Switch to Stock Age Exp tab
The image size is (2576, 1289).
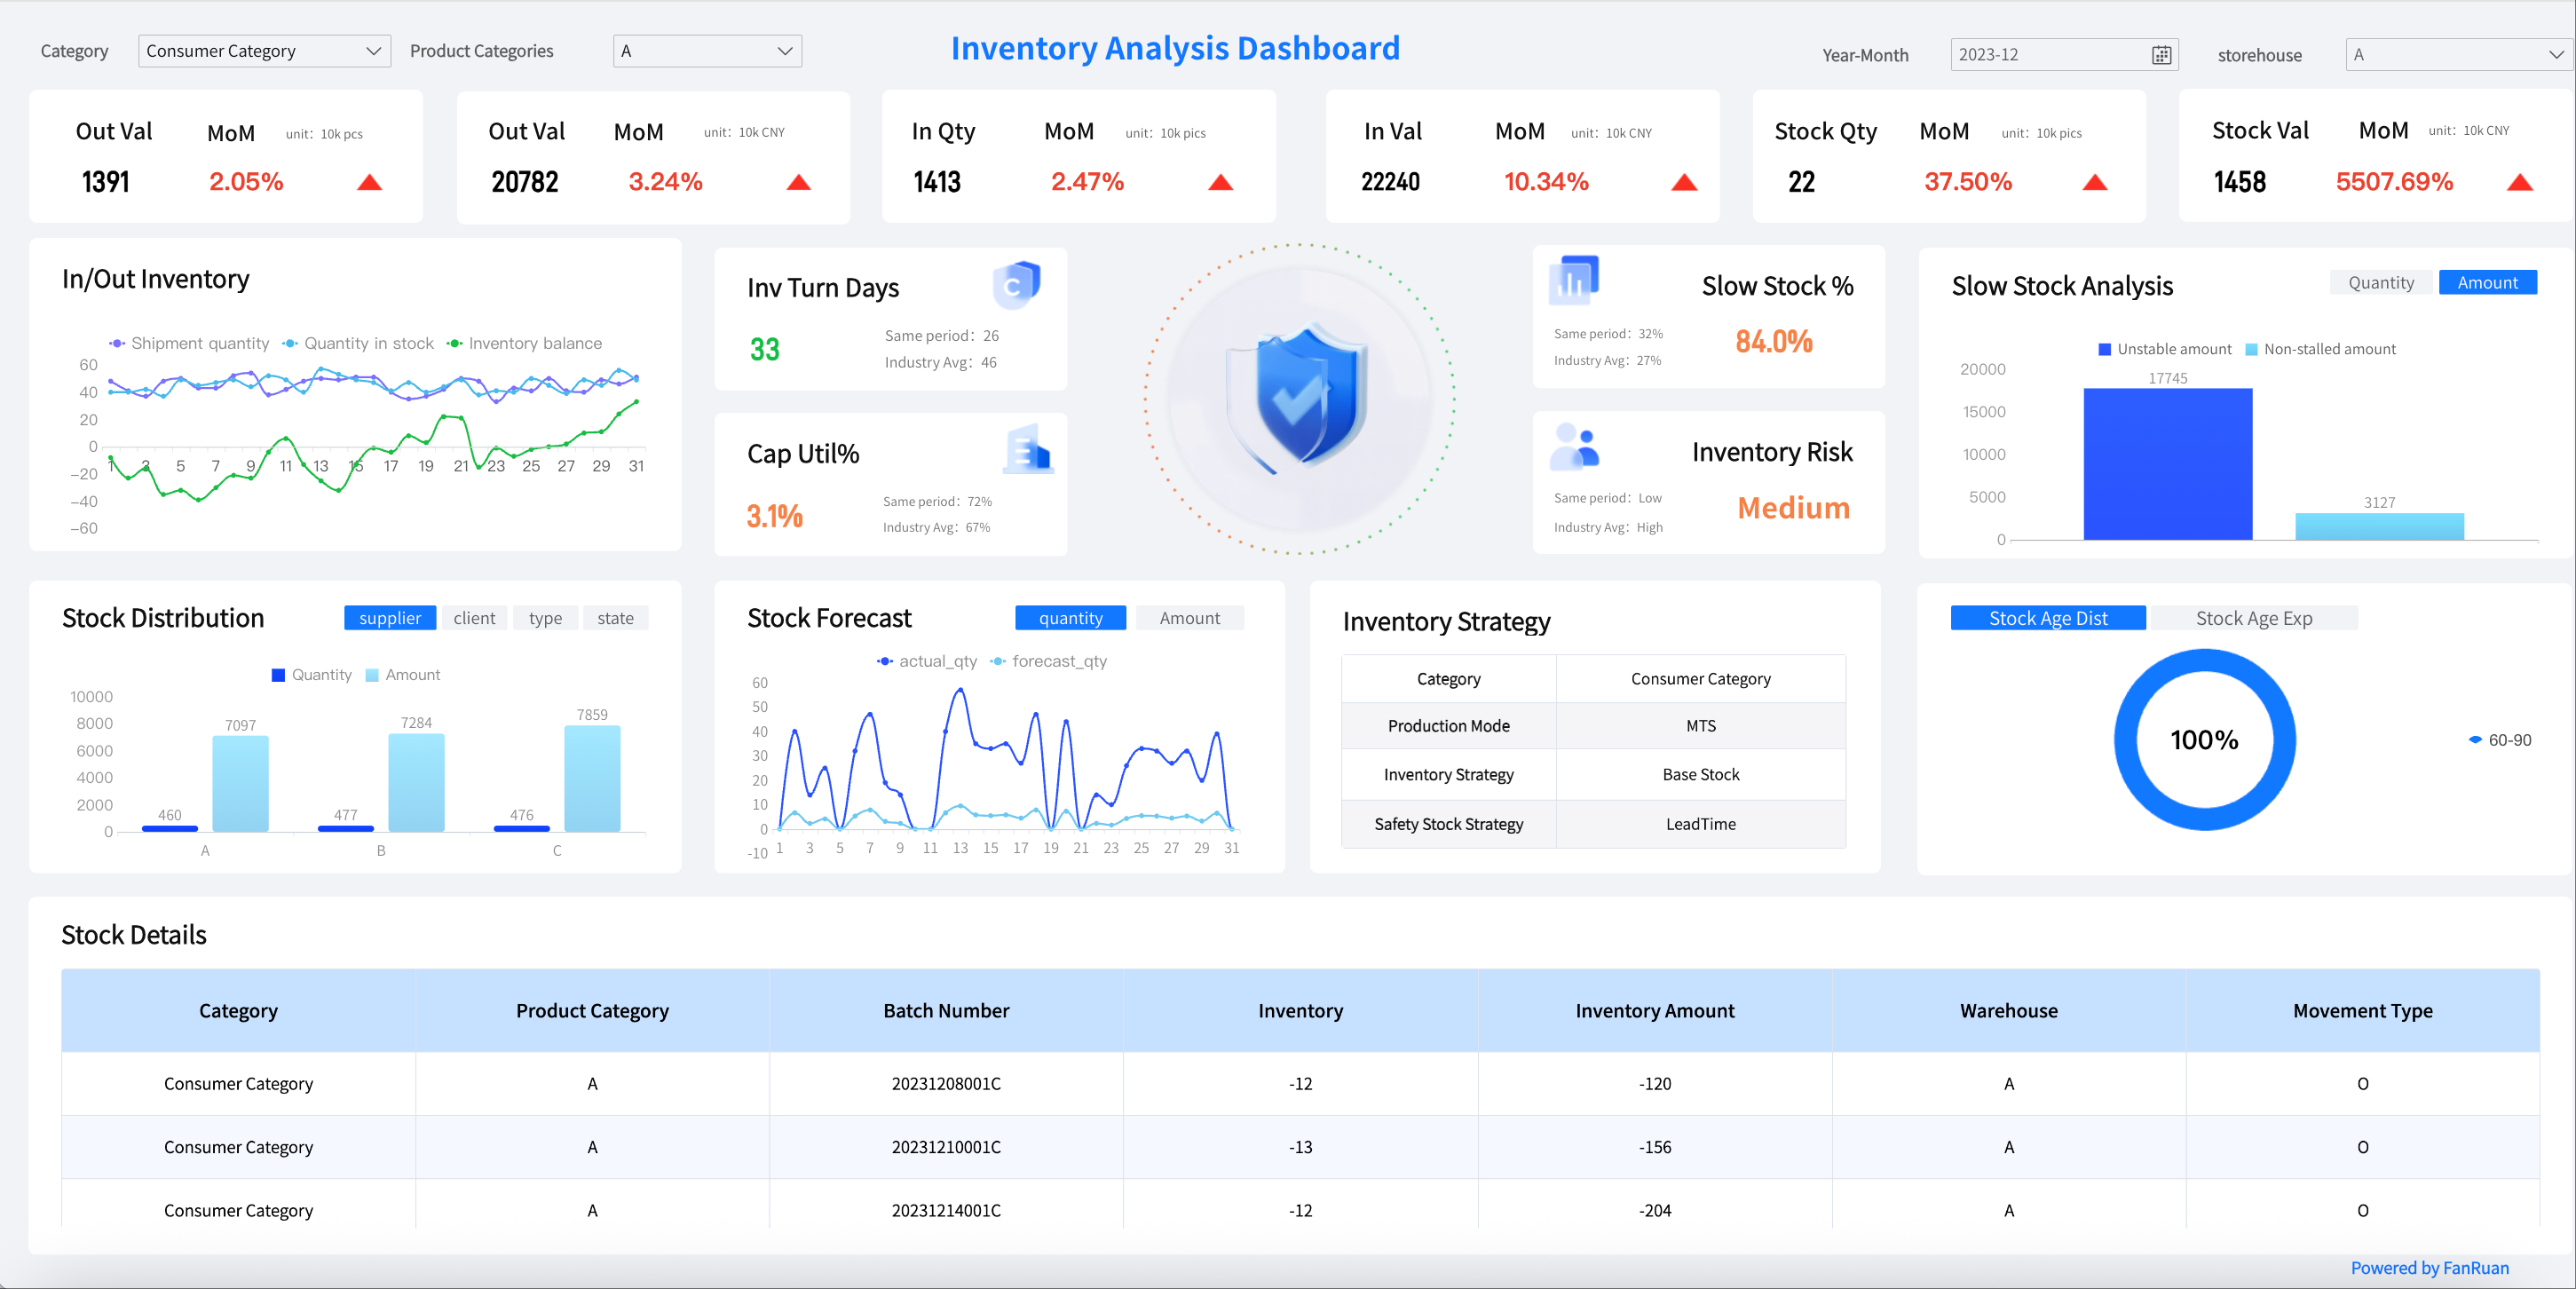point(2253,618)
